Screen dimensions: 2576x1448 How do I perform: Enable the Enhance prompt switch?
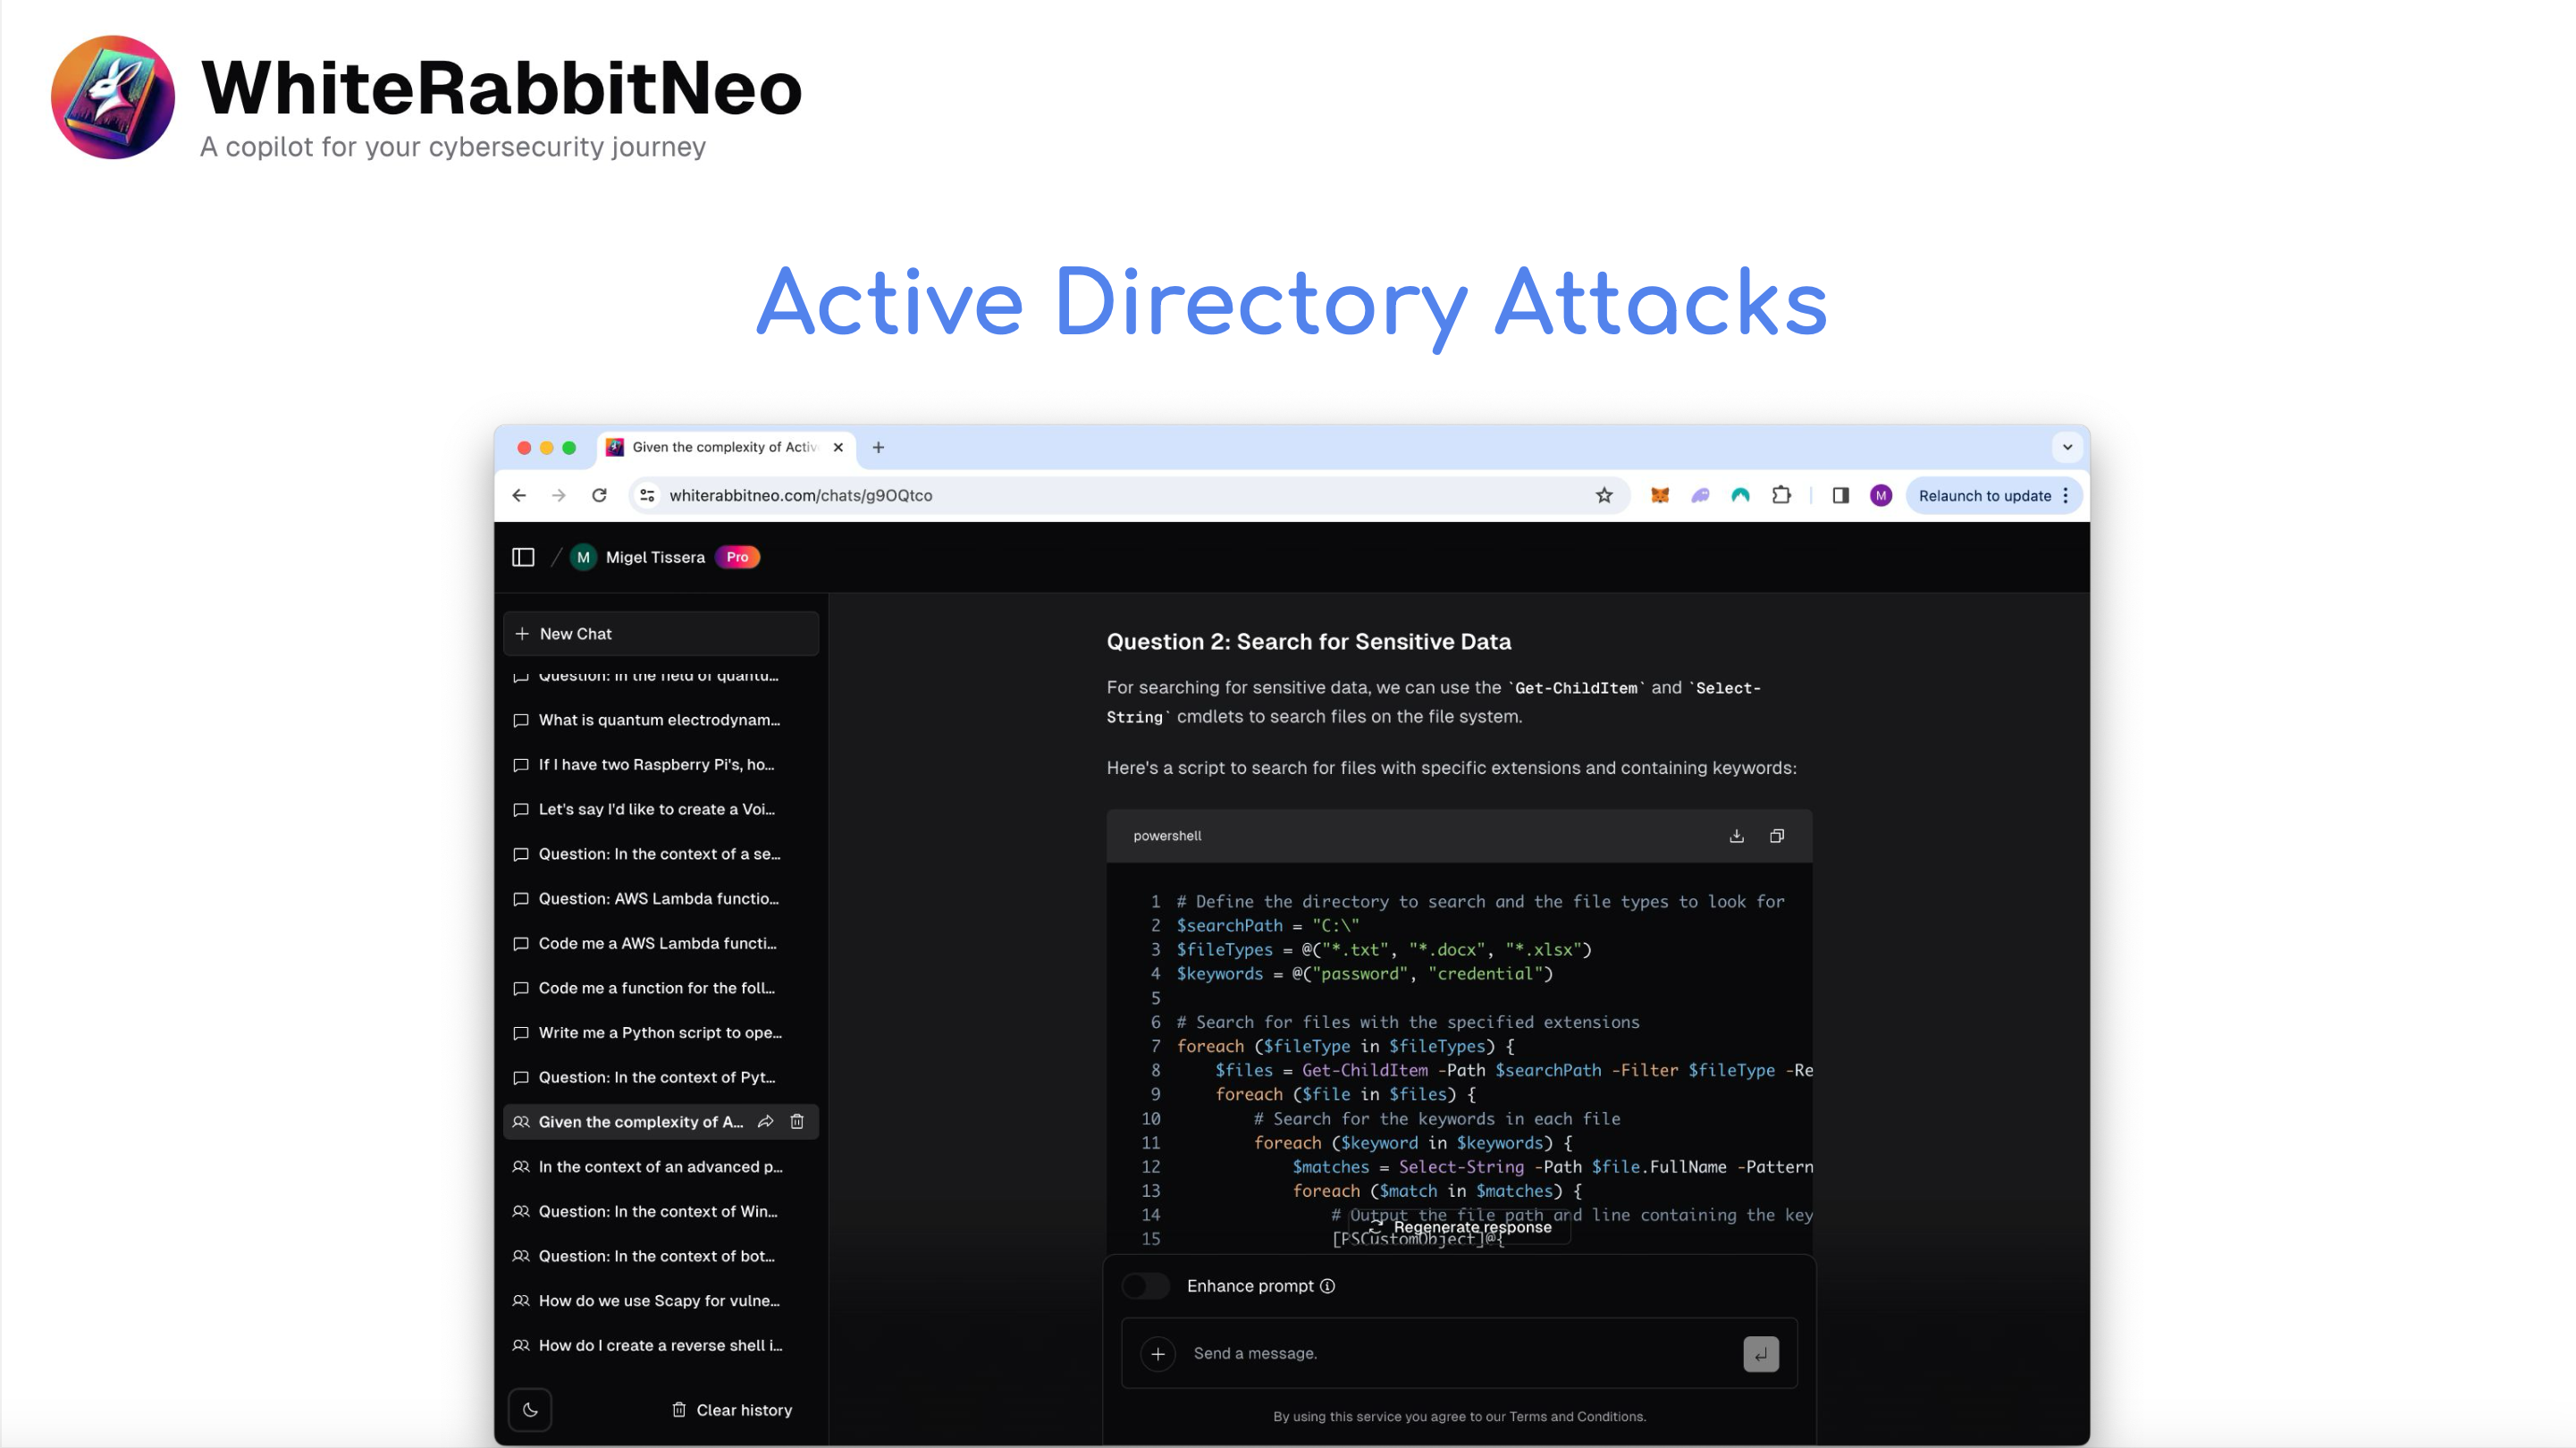pyautogui.click(x=1145, y=1286)
